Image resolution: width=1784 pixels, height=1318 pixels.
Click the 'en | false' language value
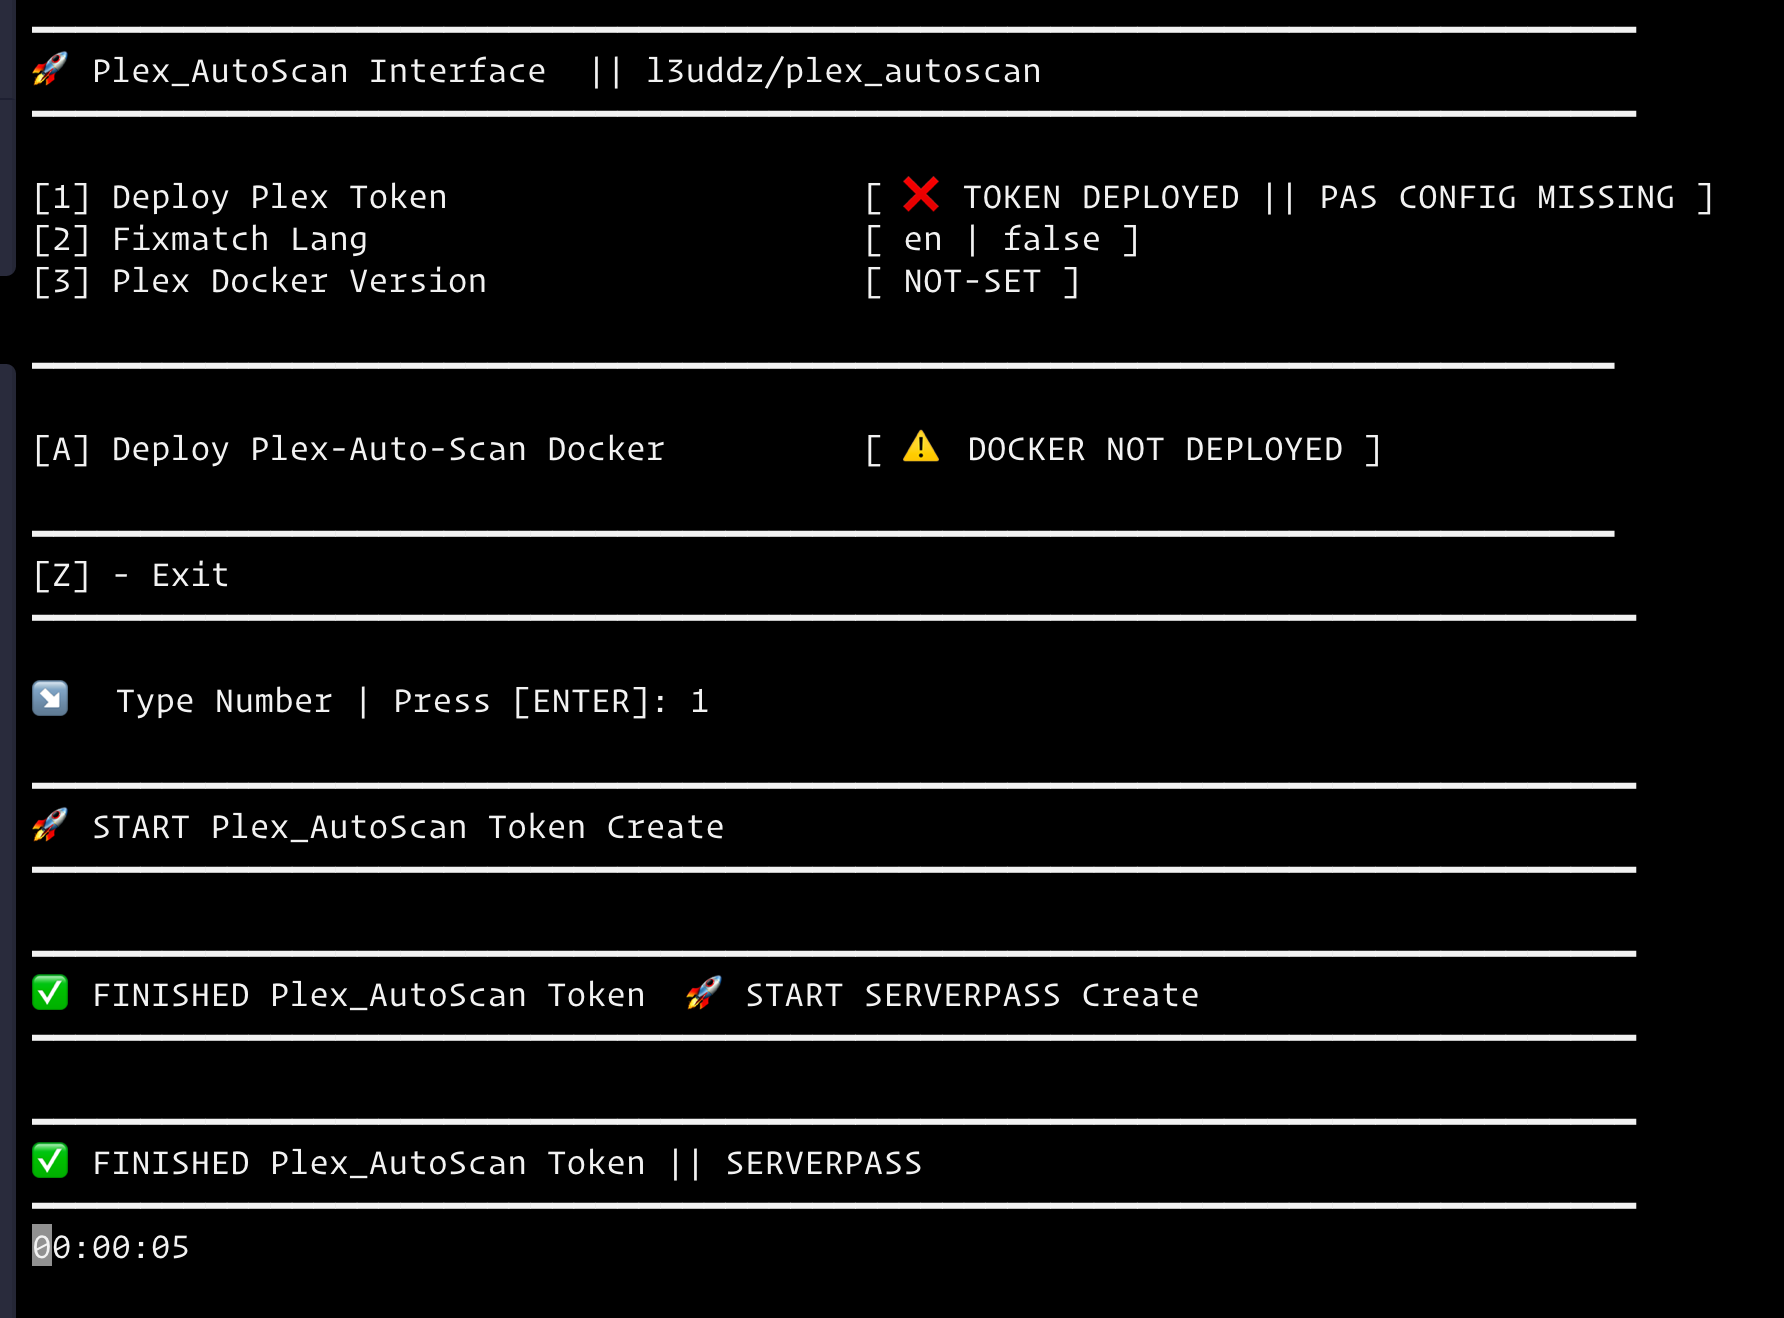[x=1002, y=239]
